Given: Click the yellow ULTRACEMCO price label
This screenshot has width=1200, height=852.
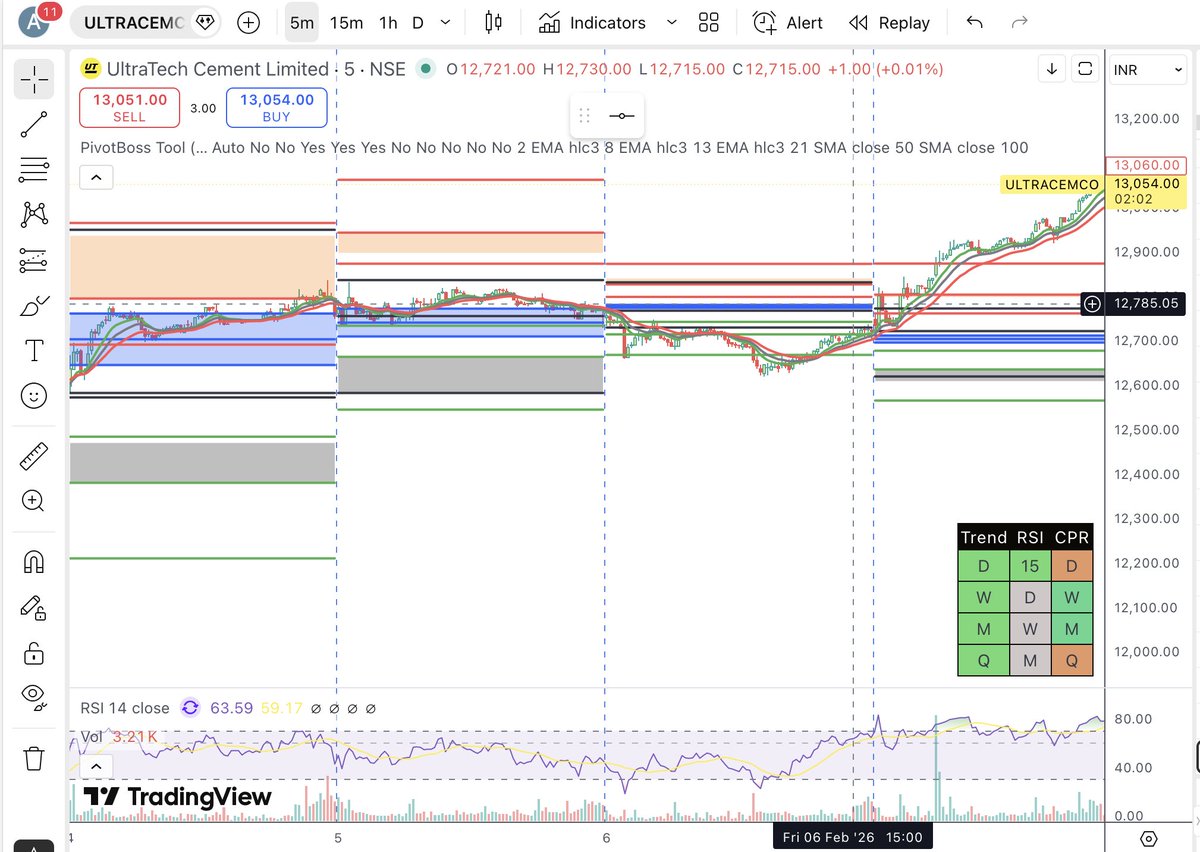Looking at the screenshot, I should (x=1052, y=184).
